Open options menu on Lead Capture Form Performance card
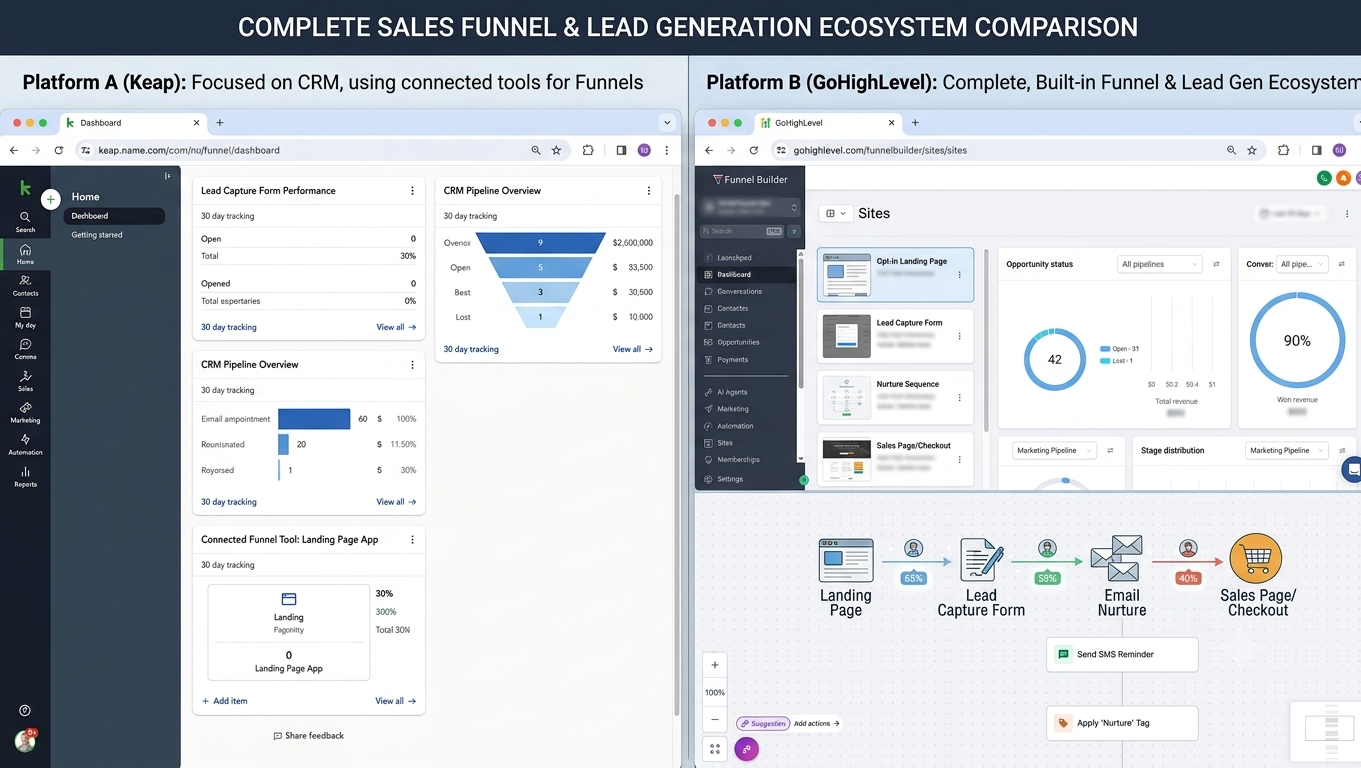Viewport: 1361px width, 768px height. (x=412, y=191)
